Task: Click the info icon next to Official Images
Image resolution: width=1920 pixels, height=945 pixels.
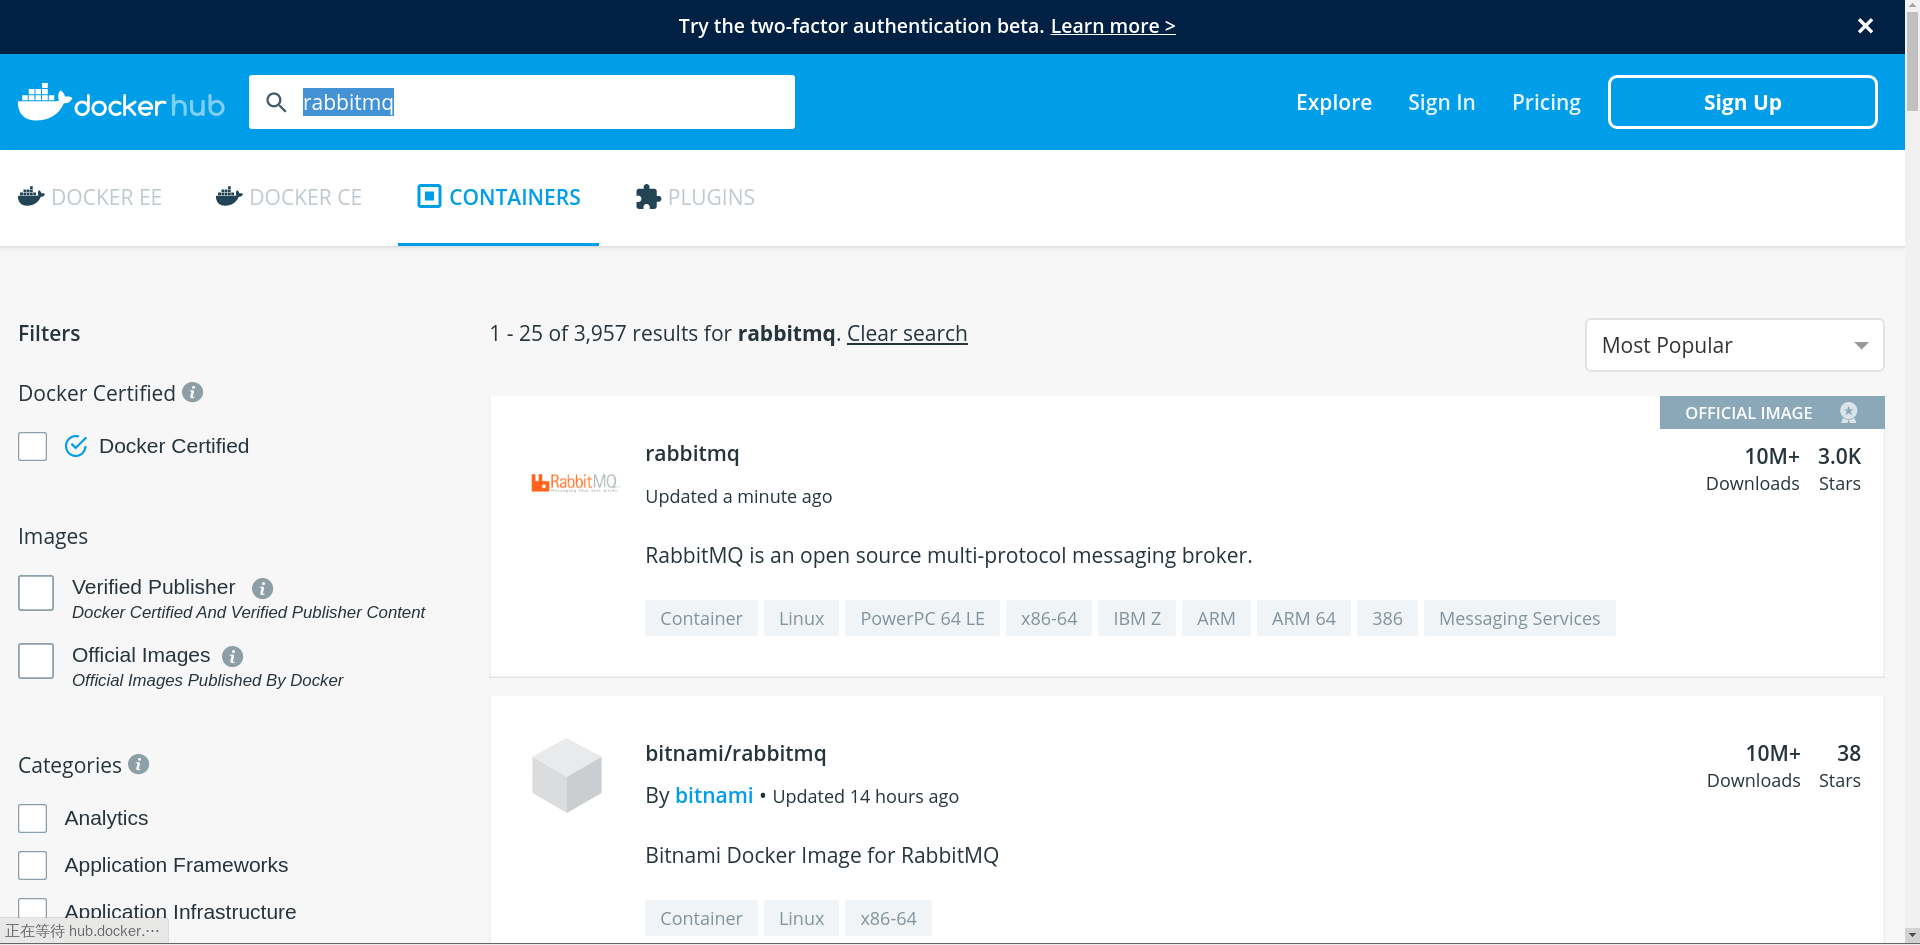Action: [x=232, y=656]
